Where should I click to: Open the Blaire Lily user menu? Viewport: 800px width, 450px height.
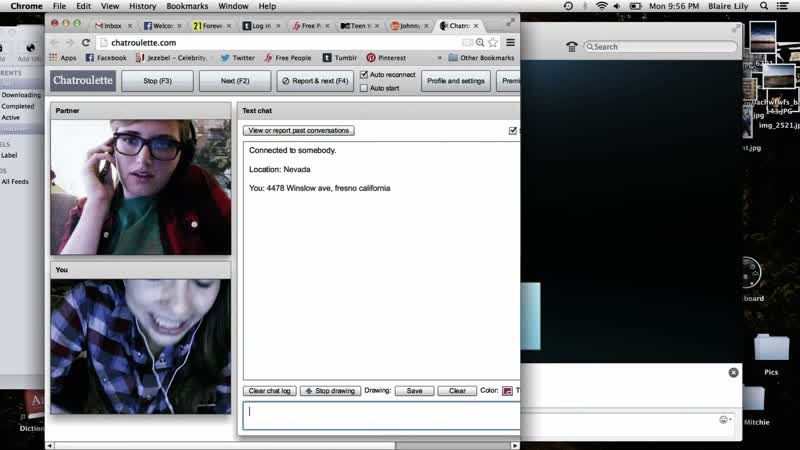tap(728, 6)
